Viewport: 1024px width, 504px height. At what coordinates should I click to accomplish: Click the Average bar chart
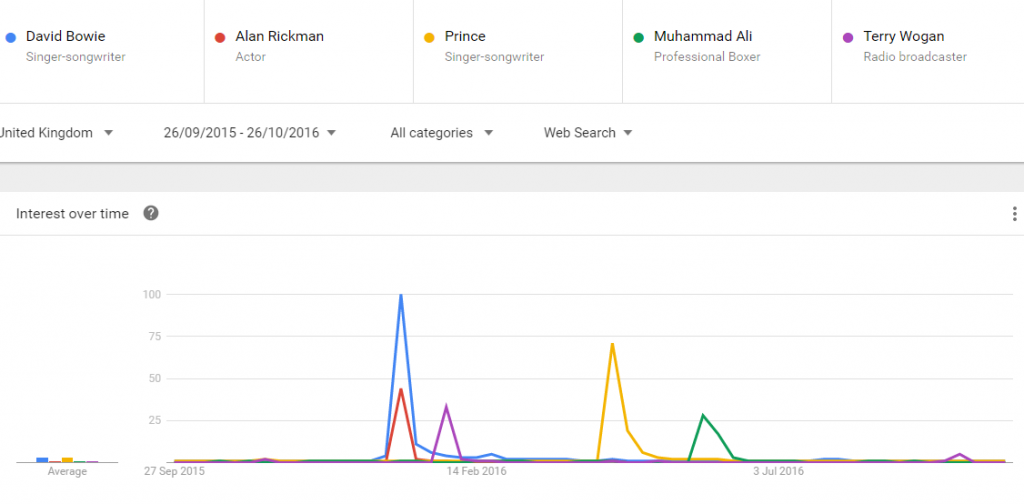point(67,460)
